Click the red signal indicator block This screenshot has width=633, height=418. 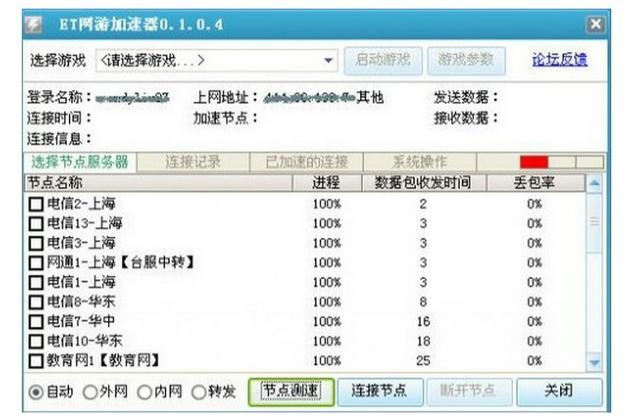[x=534, y=162]
